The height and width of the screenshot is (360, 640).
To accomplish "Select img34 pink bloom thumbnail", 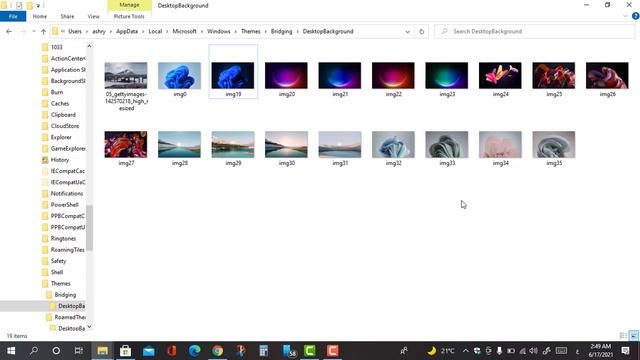I will point(500,144).
